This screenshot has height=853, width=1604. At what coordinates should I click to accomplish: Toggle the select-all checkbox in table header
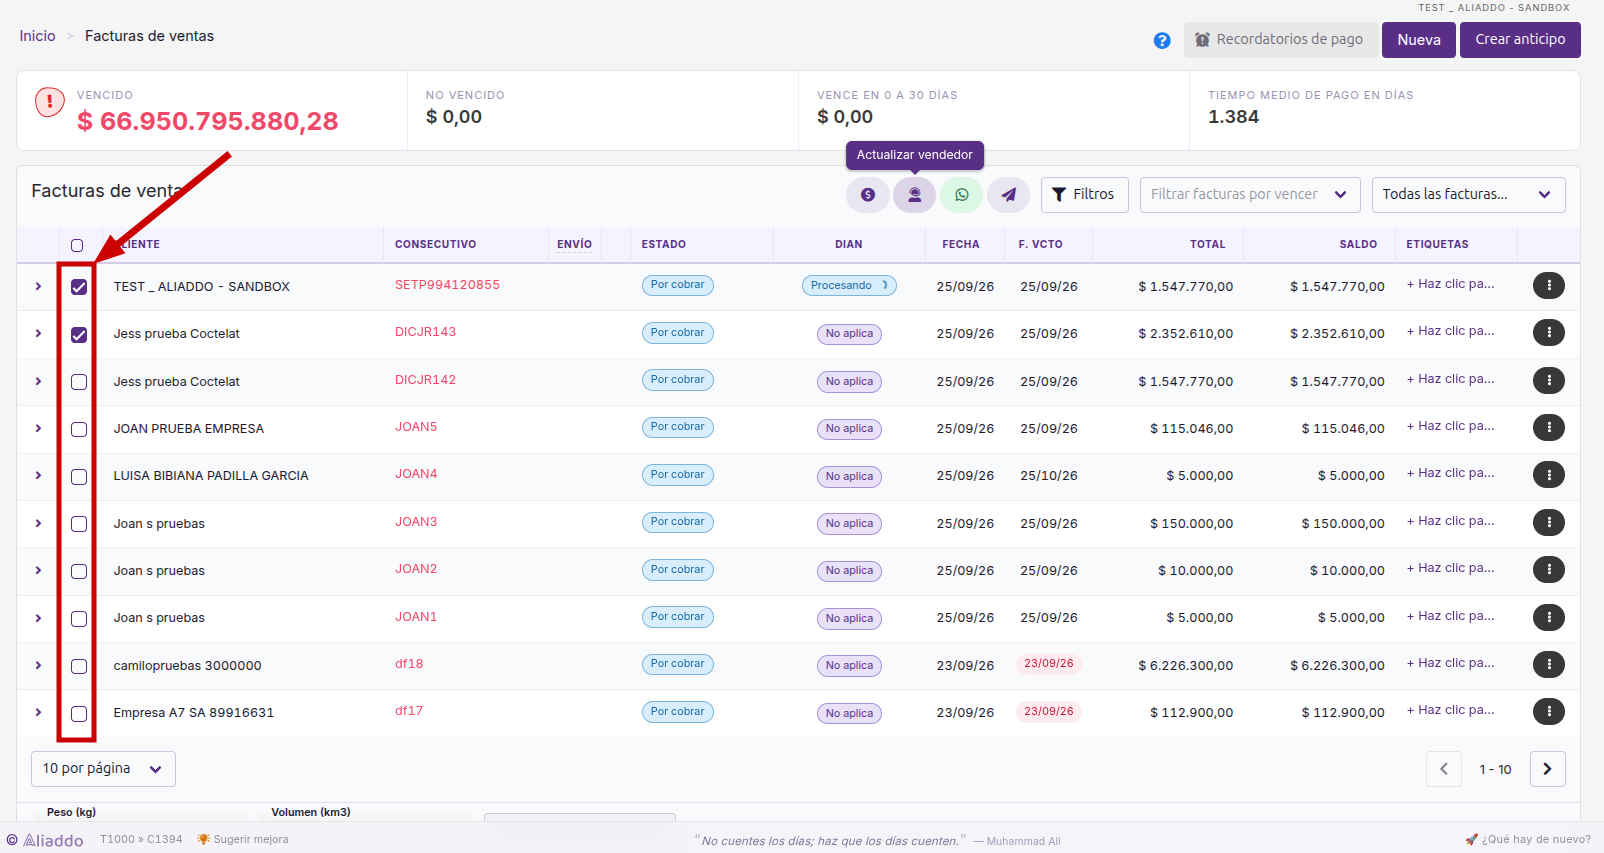pos(77,245)
